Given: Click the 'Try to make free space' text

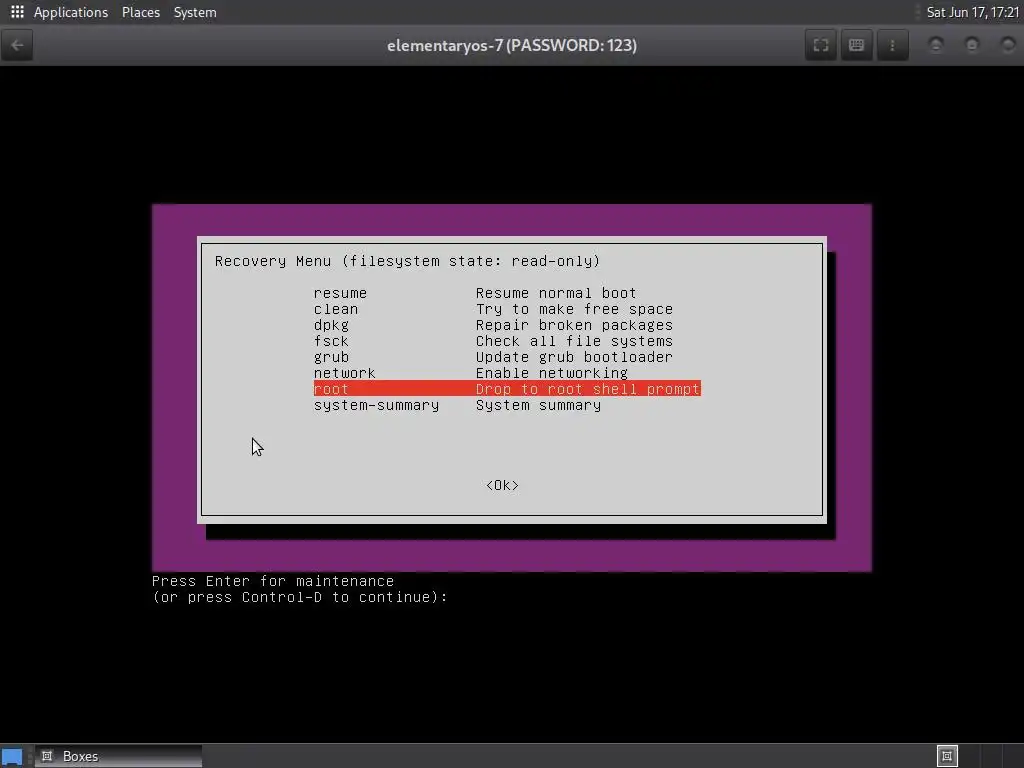Looking at the screenshot, I should click(574, 309).
